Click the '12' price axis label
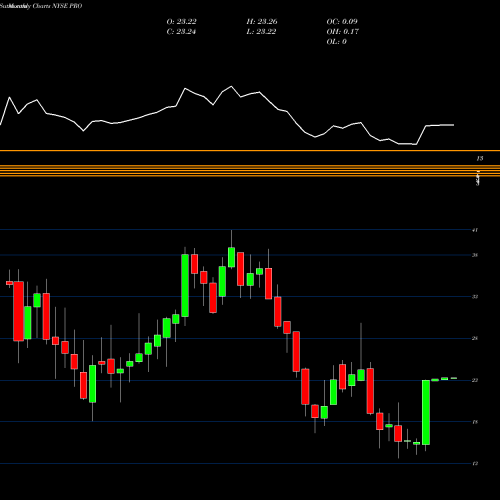Image resolution: width=500 pixels, height=500 pixels. pos(475,464)
